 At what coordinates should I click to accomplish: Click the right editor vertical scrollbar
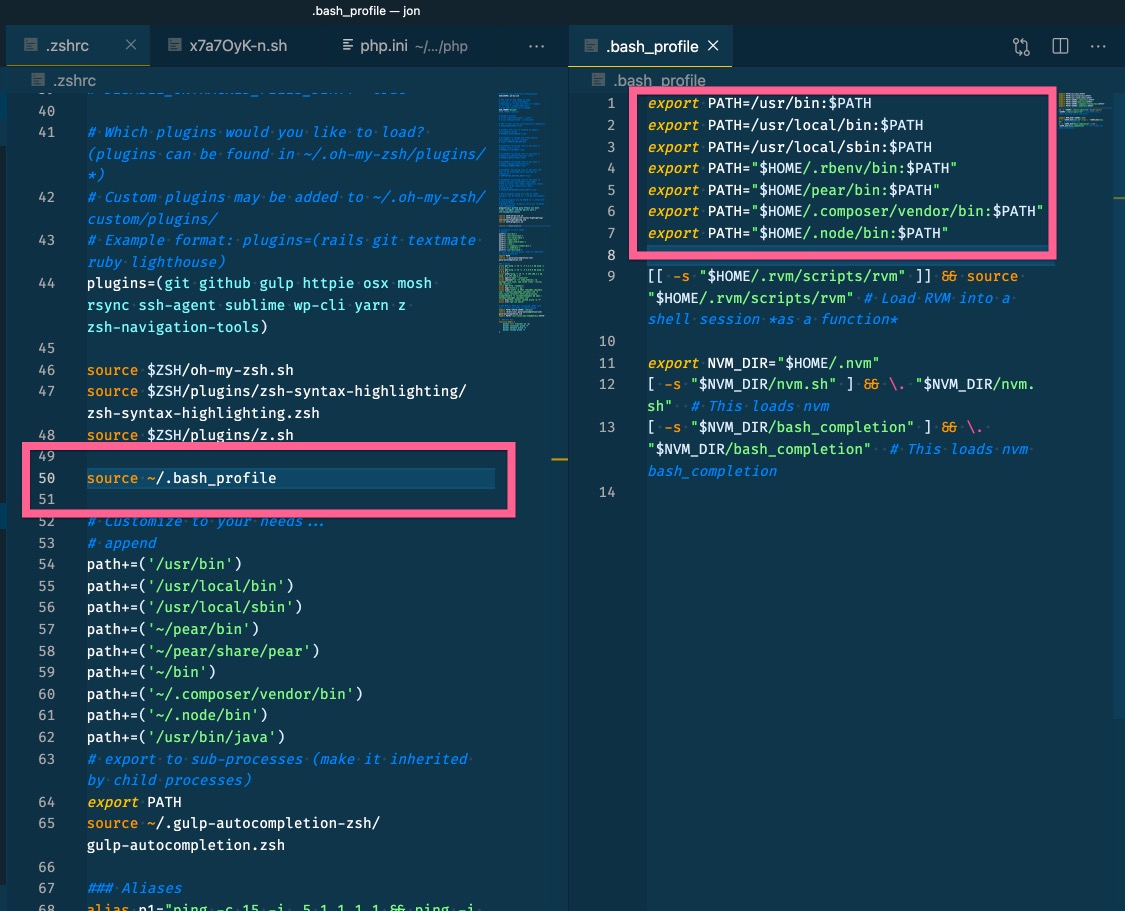point(1119,430)
